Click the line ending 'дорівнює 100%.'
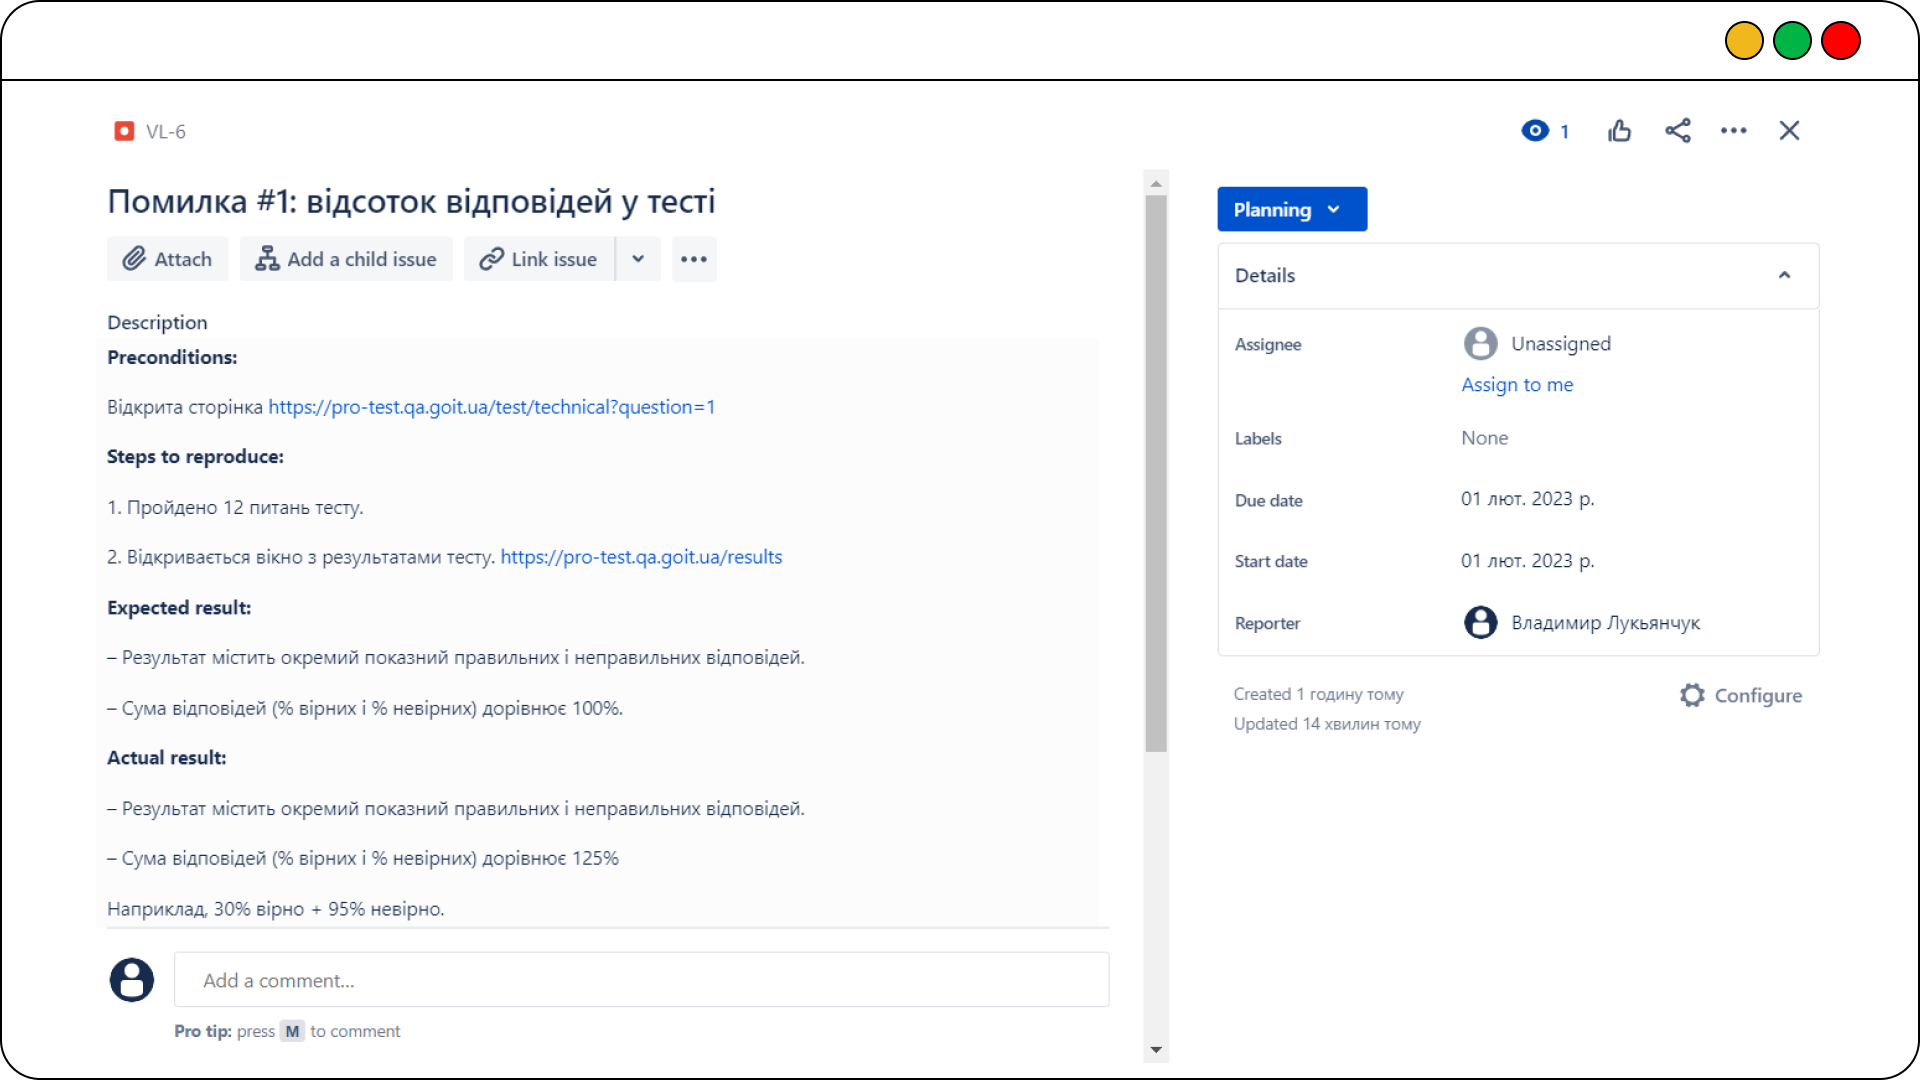The image size is (1920, 1080). pos(365,708)
